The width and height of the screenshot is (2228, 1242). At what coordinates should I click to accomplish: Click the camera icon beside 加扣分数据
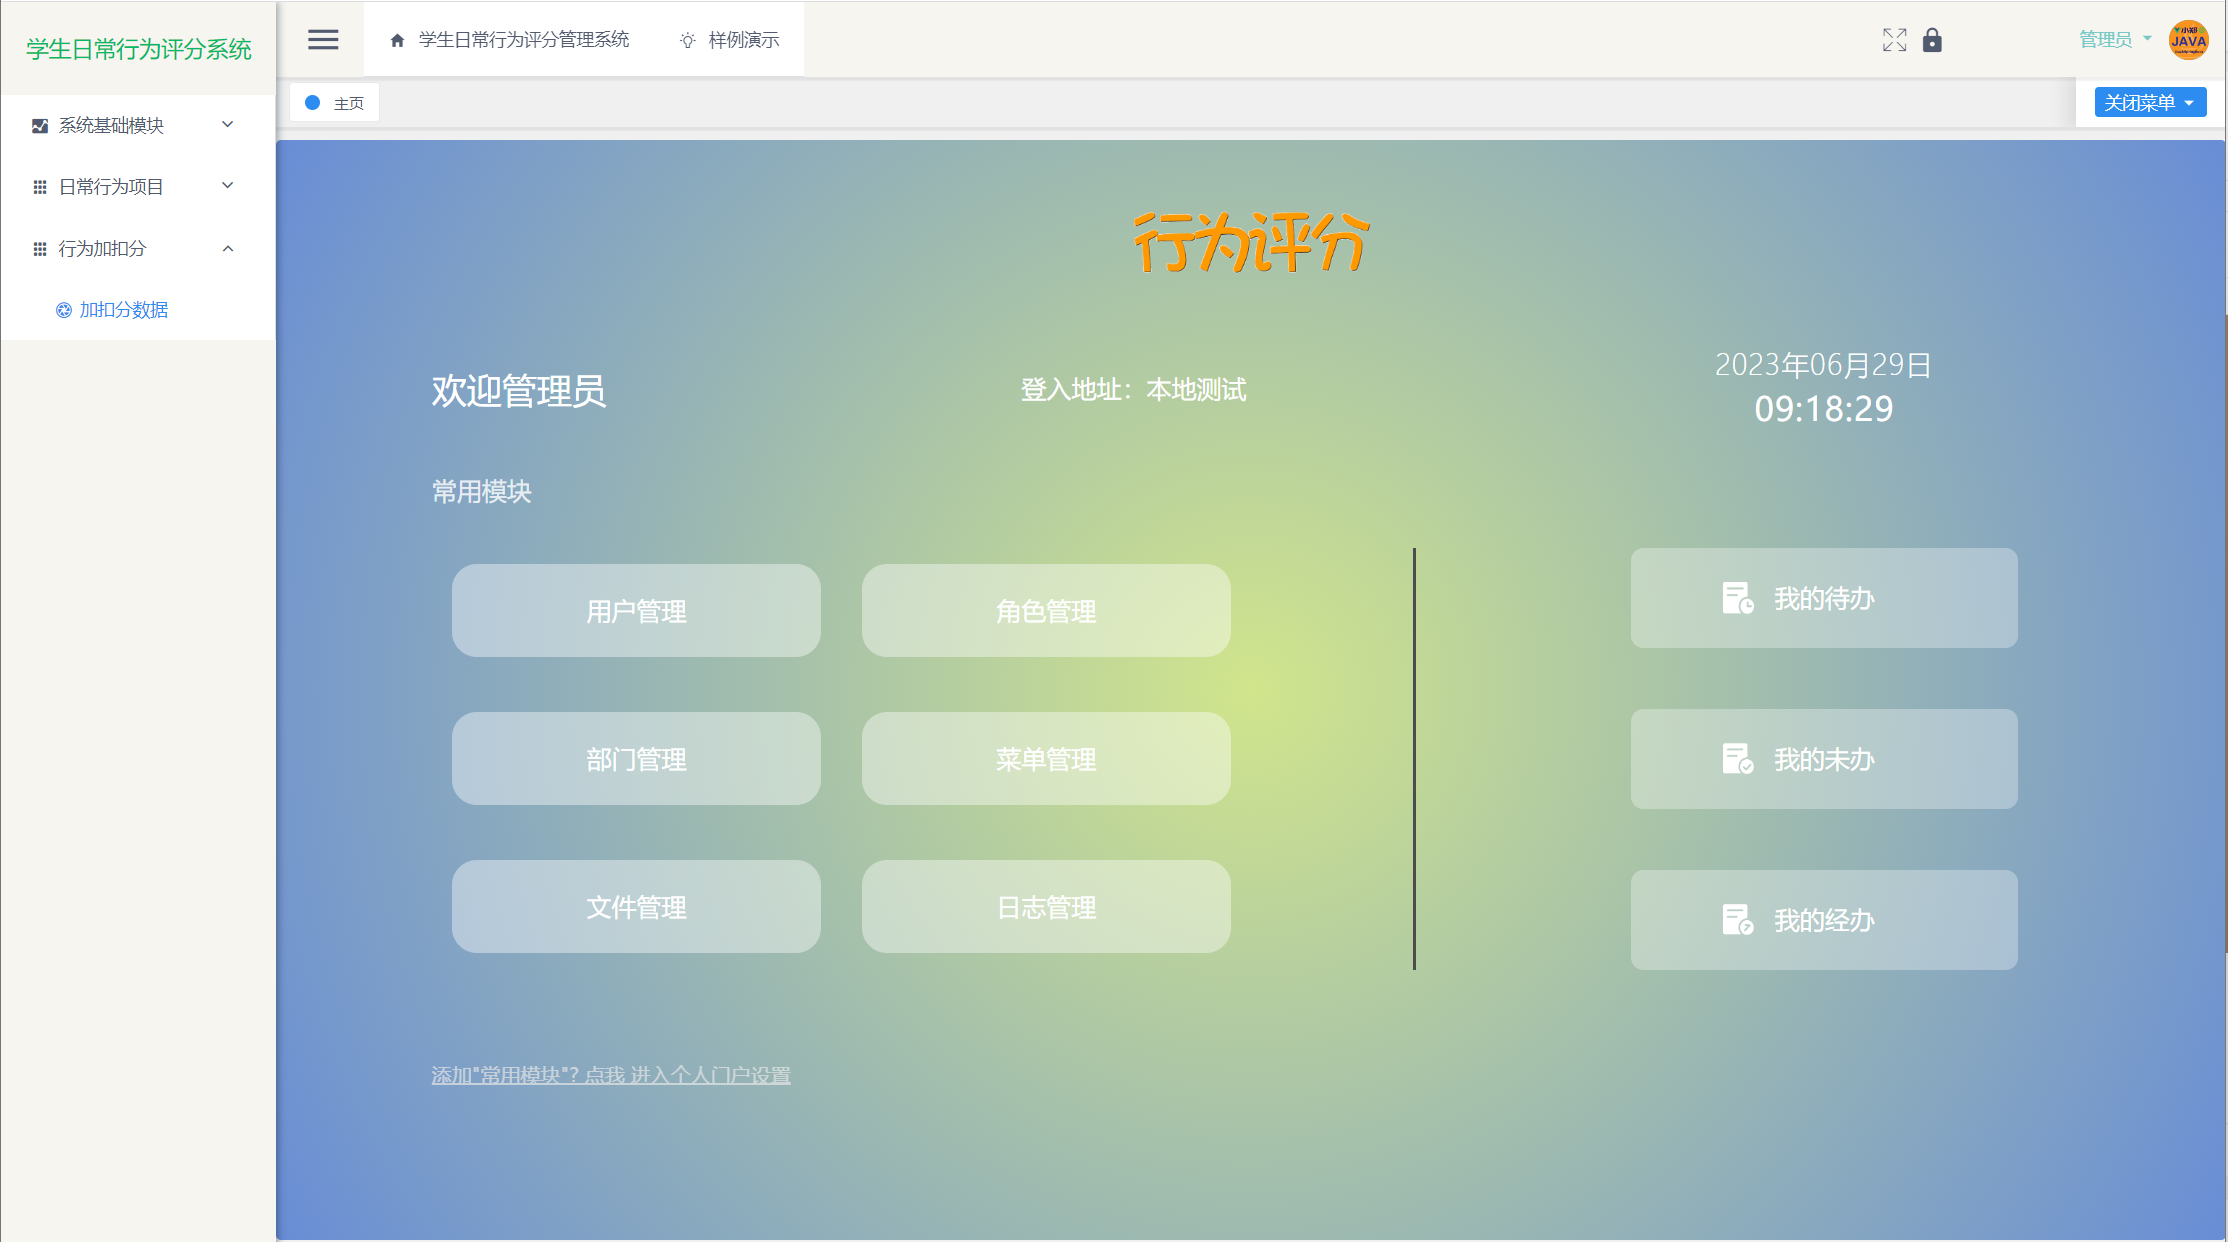click(63, 310)
